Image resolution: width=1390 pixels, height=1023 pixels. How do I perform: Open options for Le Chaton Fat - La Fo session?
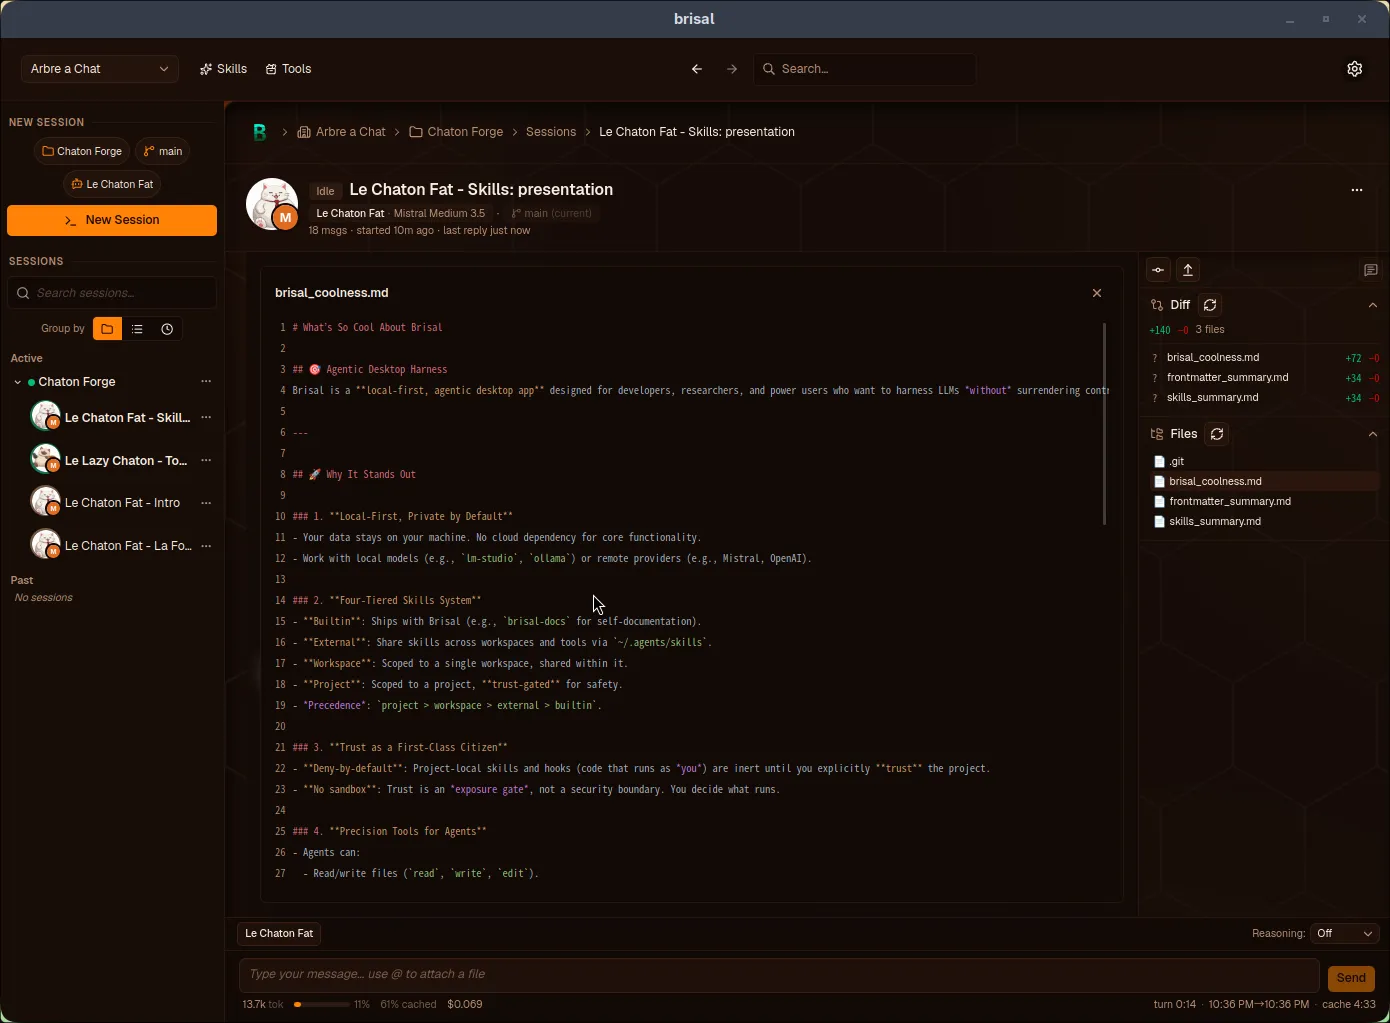206,546
